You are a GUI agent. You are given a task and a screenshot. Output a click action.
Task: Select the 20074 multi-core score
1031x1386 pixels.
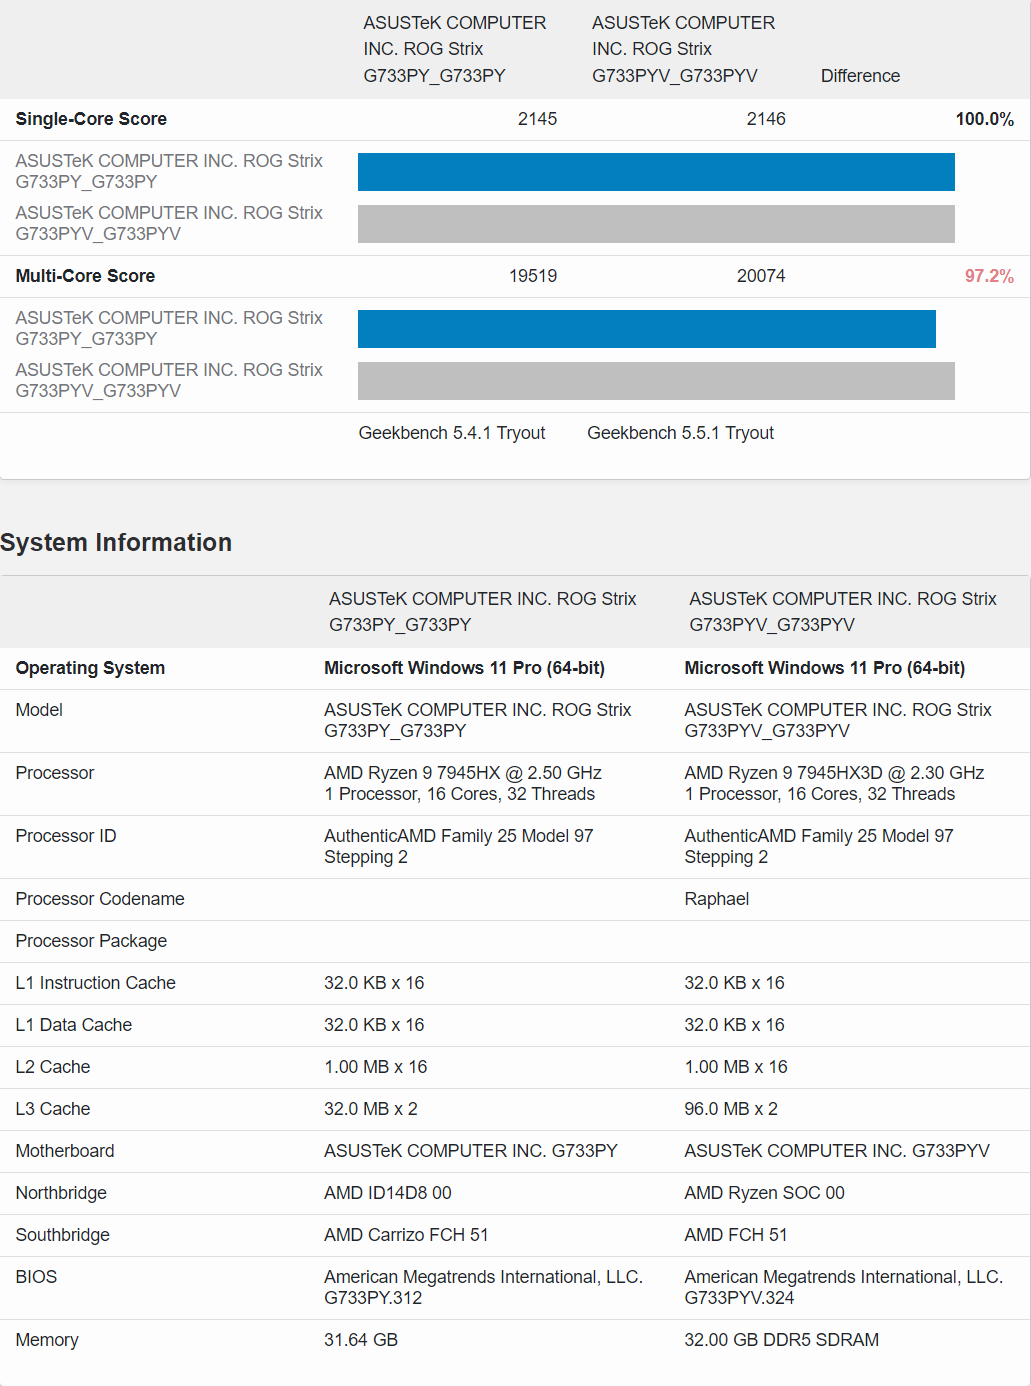pos(760,276)
